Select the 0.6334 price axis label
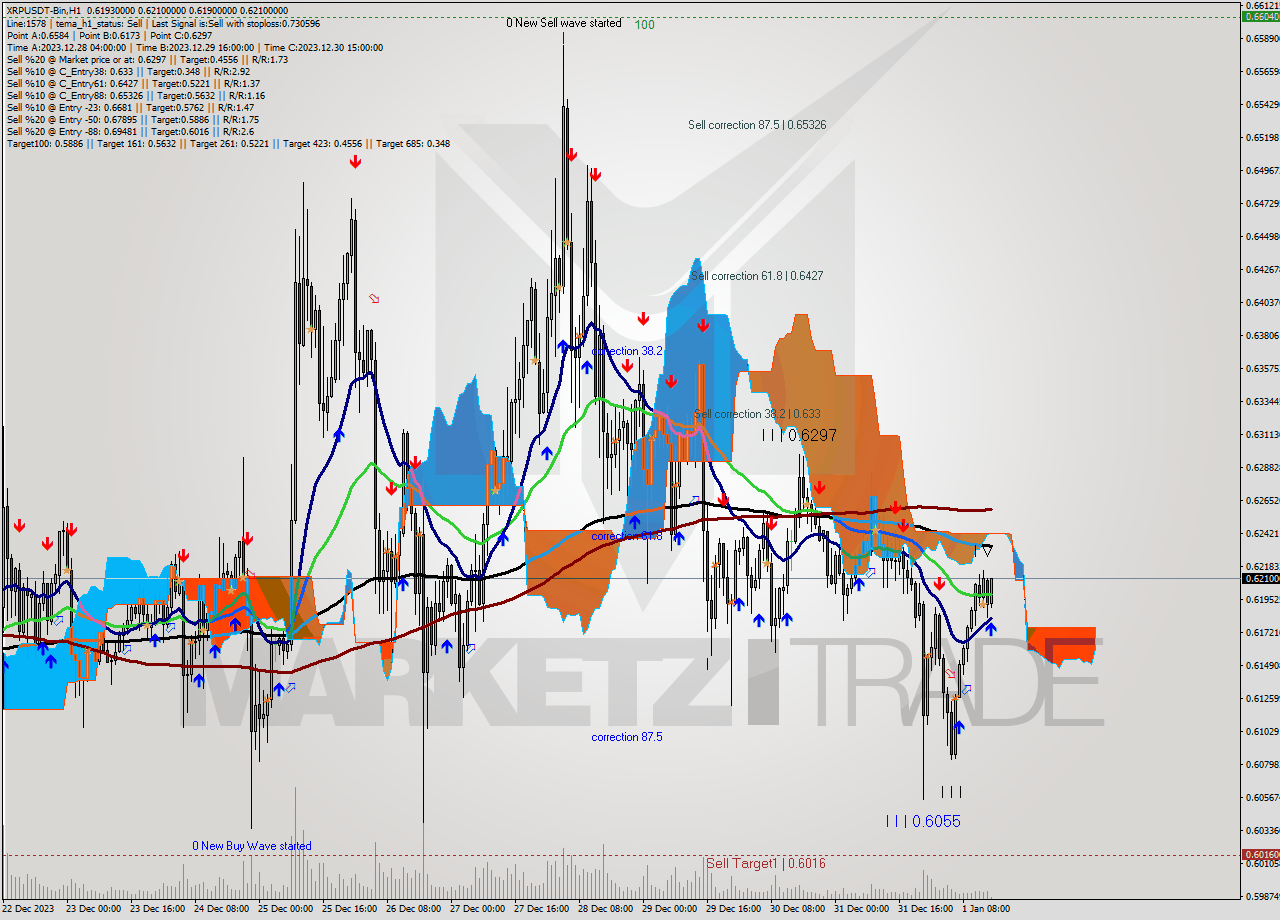Viewport: 1280px width, 920px height. click(1262, 401)
